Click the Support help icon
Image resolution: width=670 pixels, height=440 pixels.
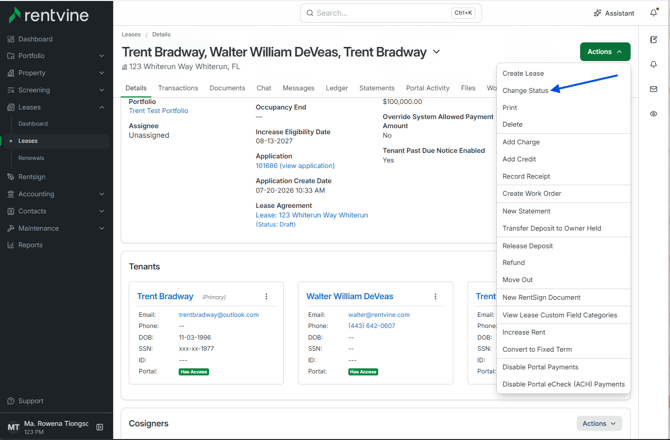(x=11, y=401)
